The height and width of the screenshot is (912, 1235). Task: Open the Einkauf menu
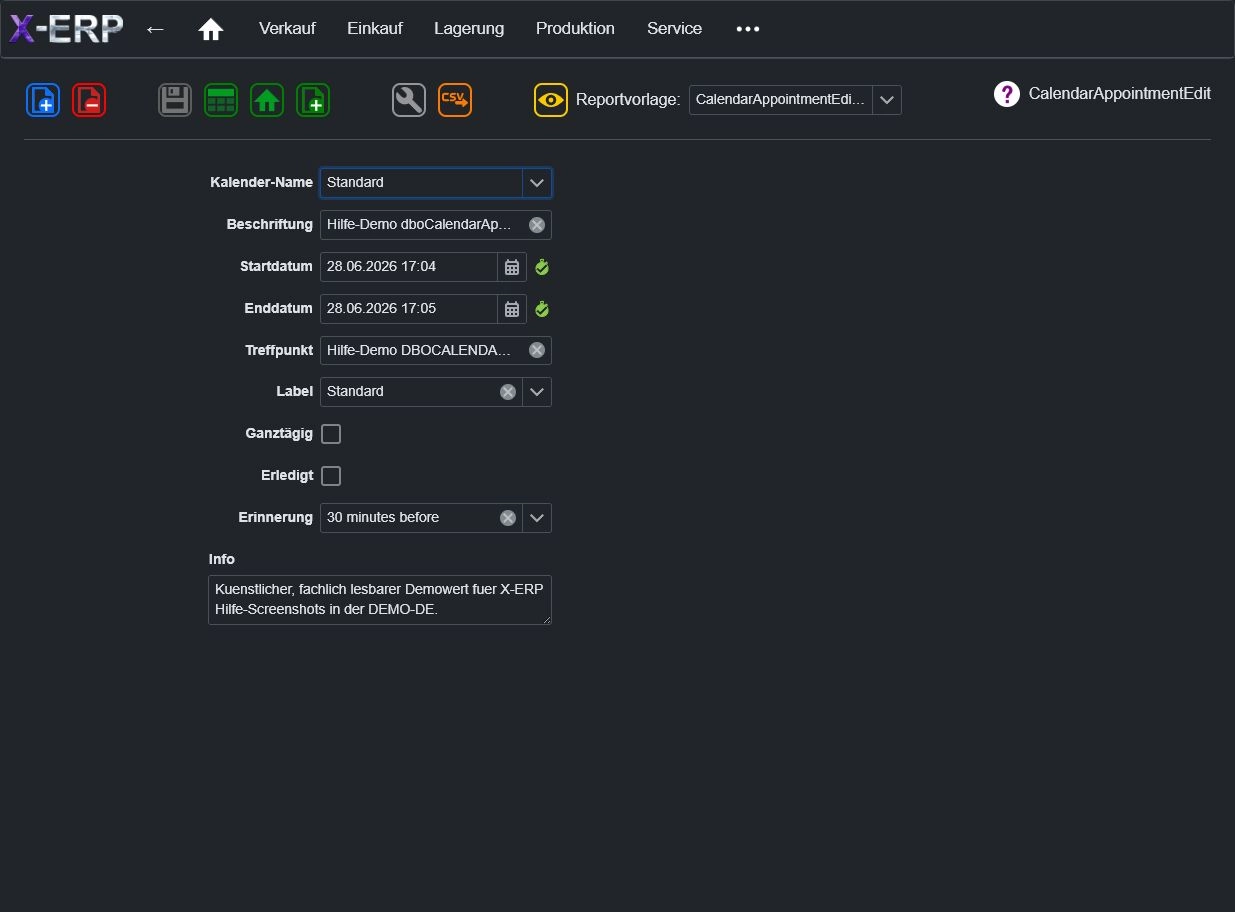tap(375, 29)
